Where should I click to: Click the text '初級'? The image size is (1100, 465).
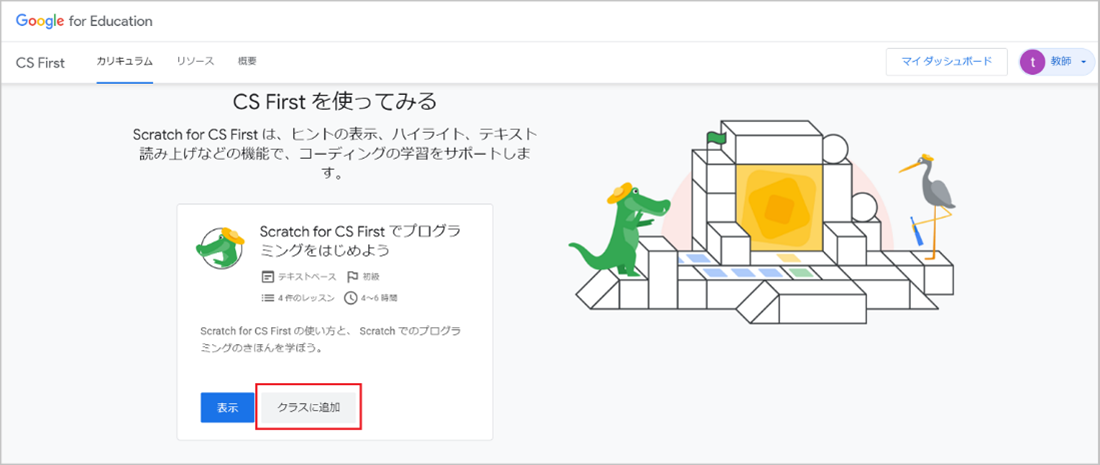coord(370,276)
